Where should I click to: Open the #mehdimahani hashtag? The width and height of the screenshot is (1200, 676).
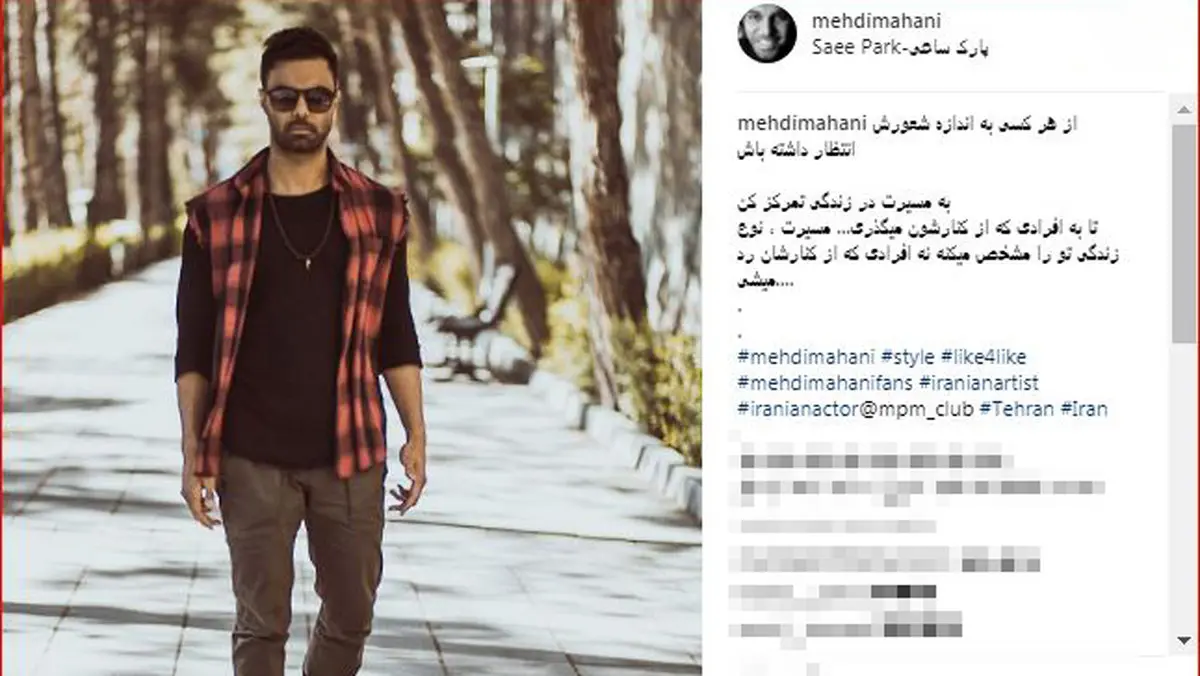(x=804, y=357)
